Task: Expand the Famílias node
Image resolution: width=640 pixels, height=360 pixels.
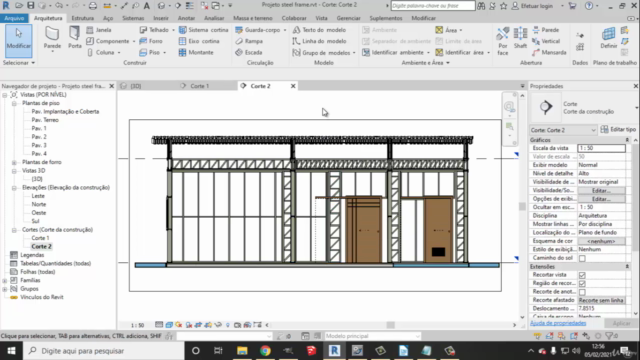Action: [5, 280]
